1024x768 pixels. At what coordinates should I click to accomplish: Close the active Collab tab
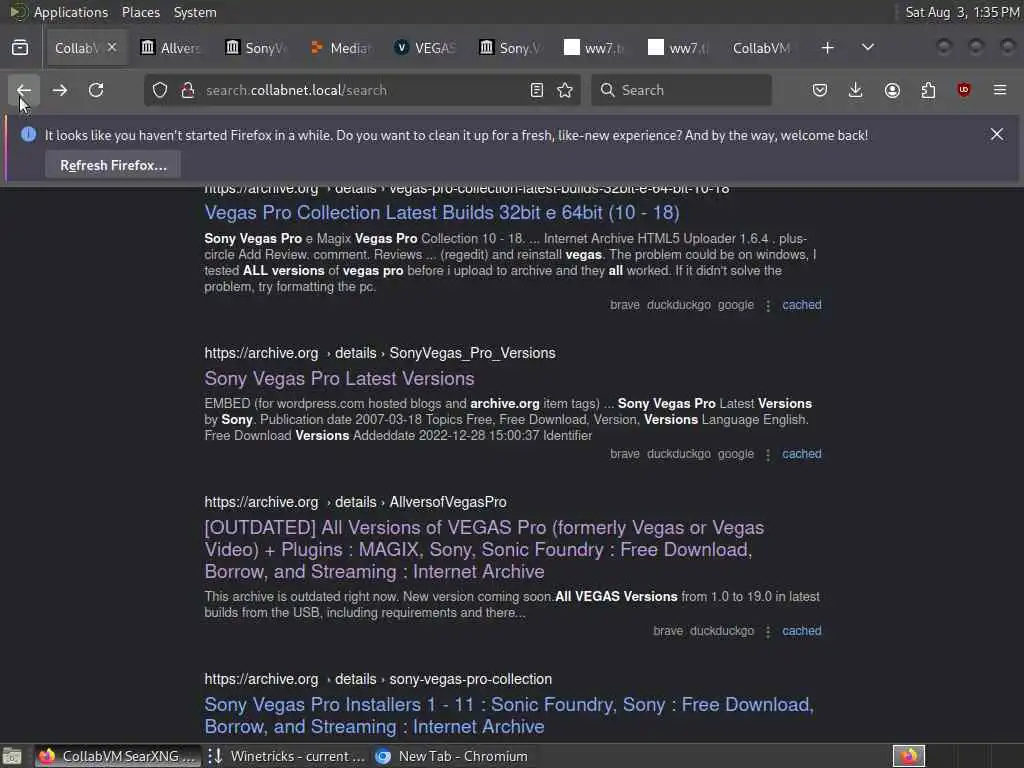tap(112, 47)
